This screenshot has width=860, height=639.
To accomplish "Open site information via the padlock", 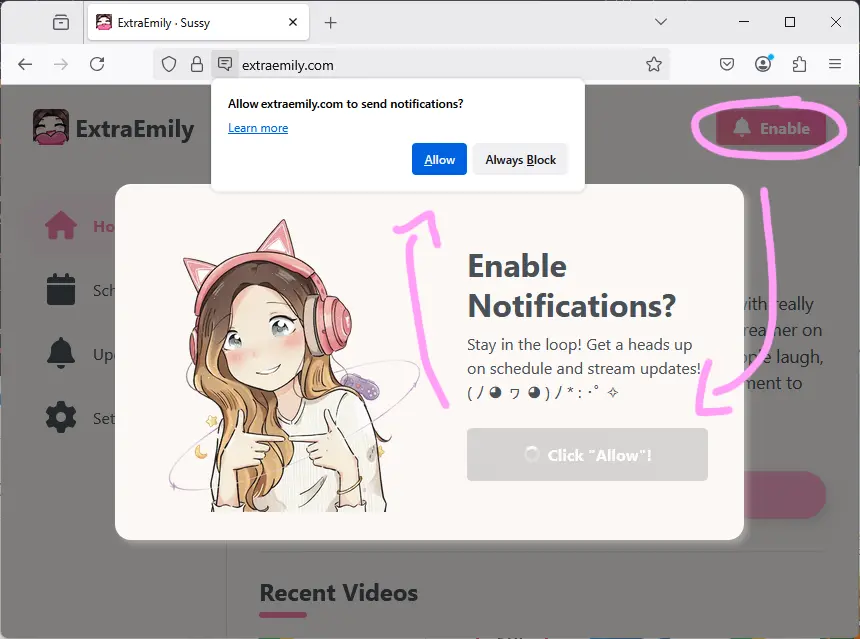I will click(x=196, y=62).
